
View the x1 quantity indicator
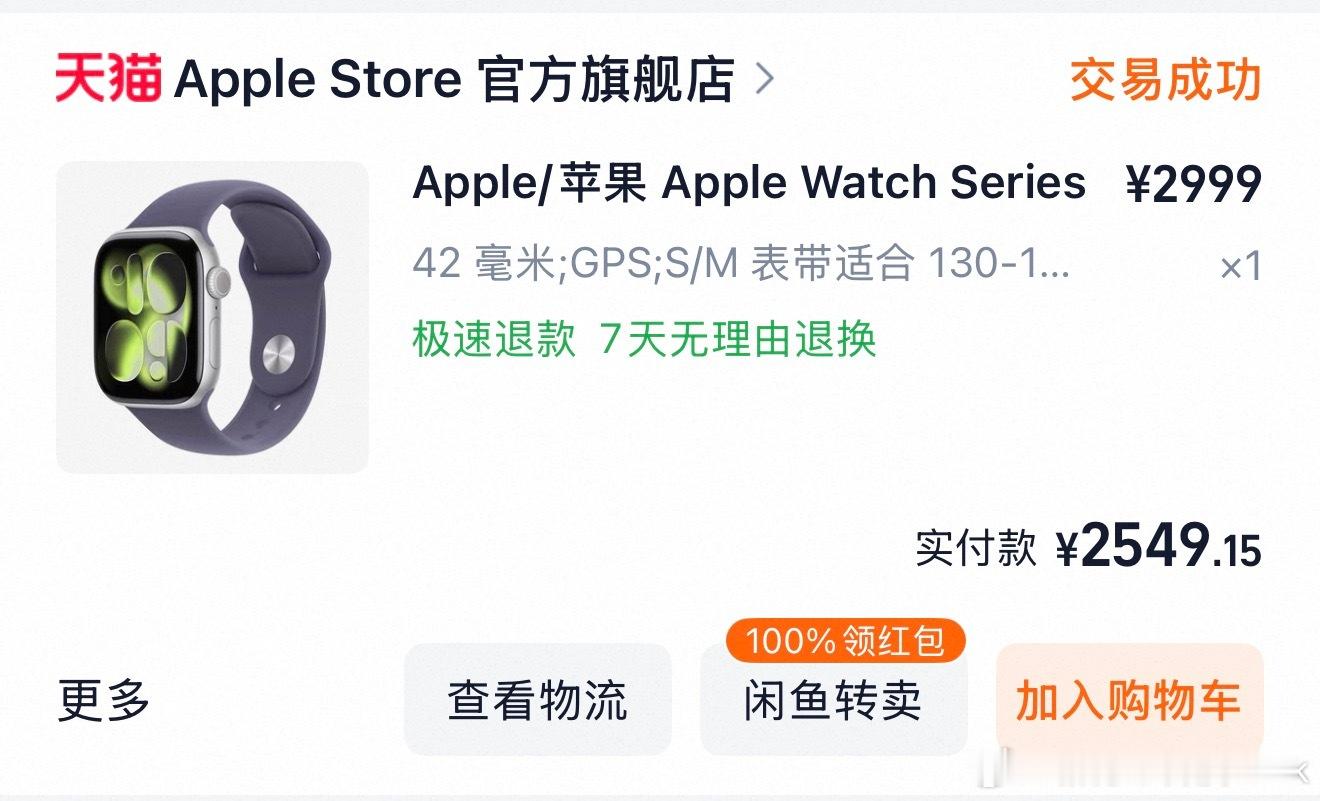(x=1241, y=267)
